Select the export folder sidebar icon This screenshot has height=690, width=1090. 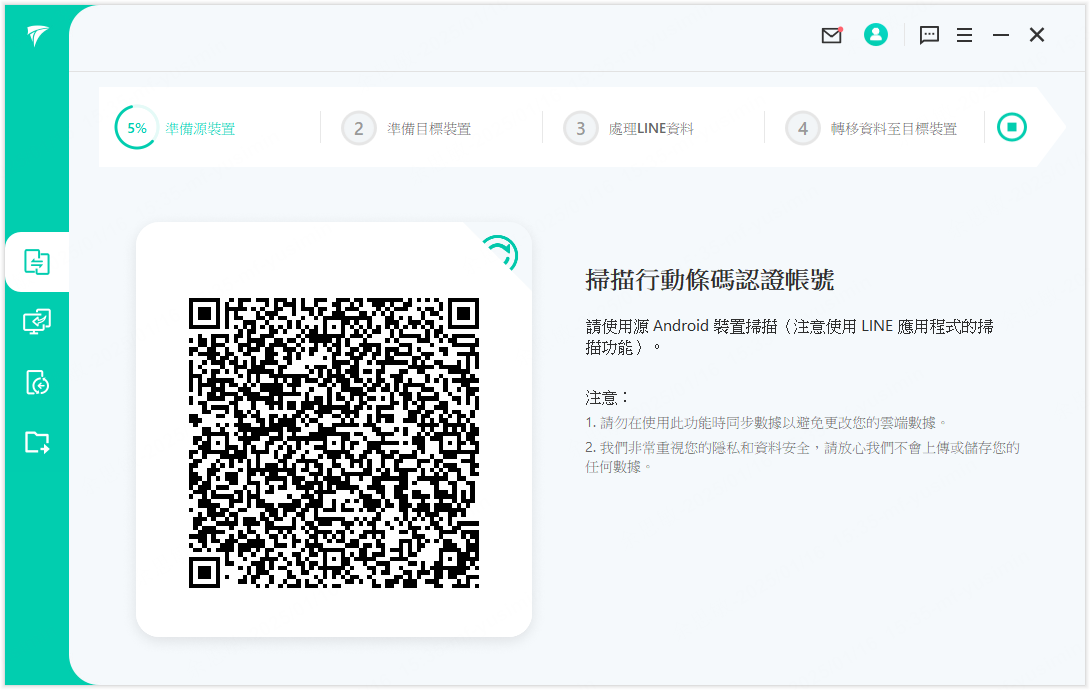37,442
